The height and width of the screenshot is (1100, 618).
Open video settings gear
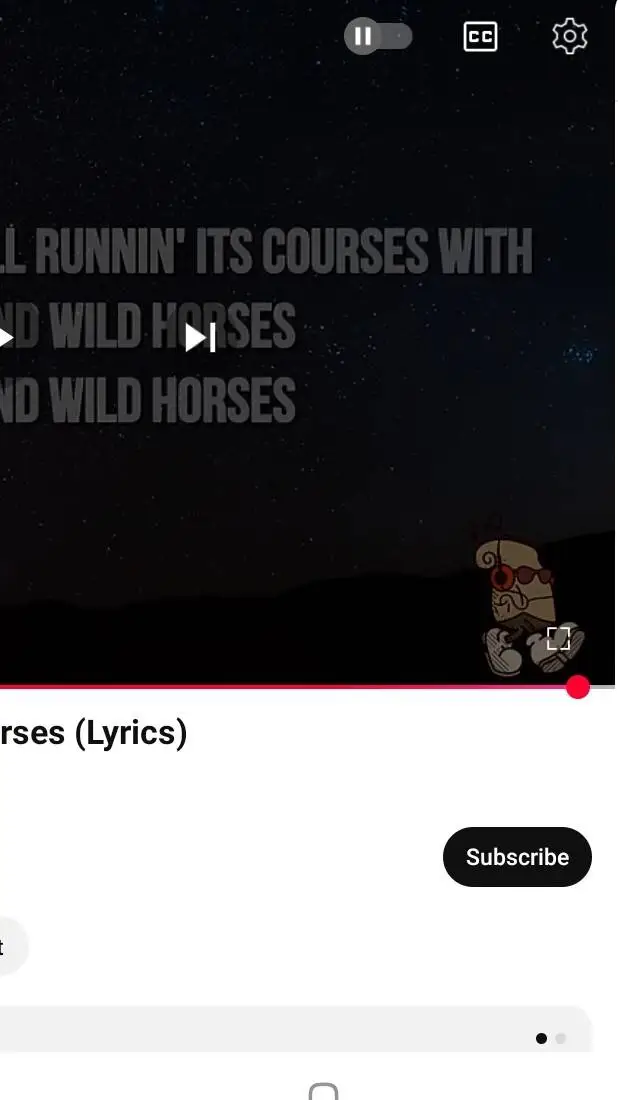pyautogui.click(x=570, y=36)
